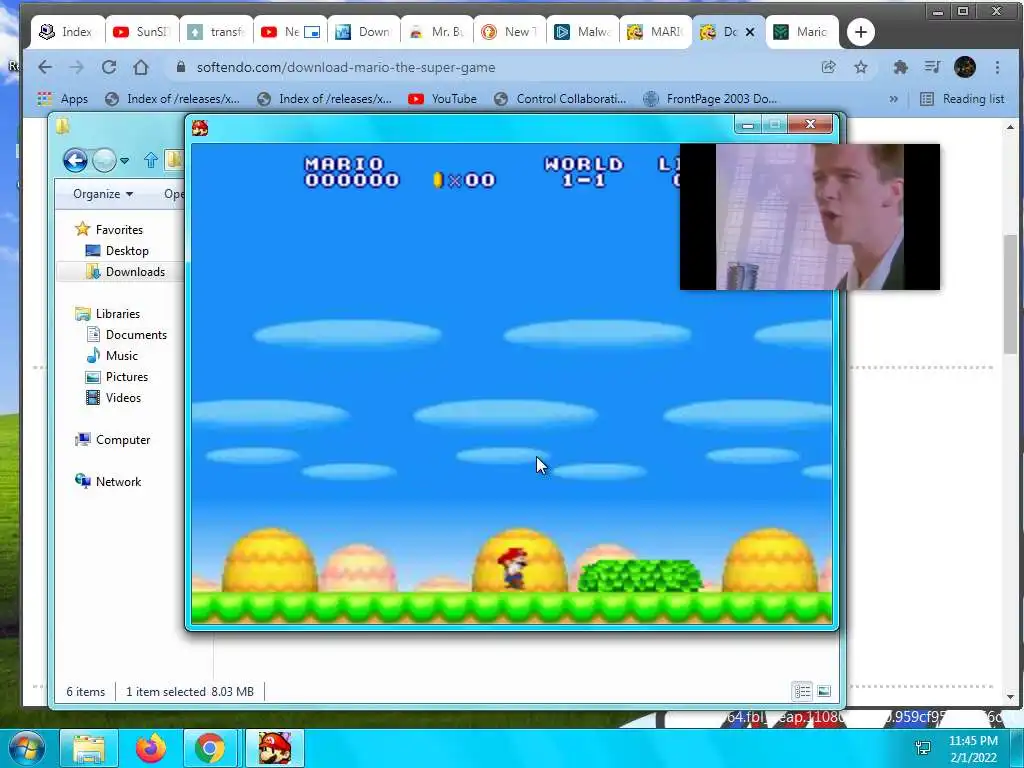Switch to the Mr. Bu tab
The width and height of the screenshot is (1024, 768).
[x=437, y=31]
